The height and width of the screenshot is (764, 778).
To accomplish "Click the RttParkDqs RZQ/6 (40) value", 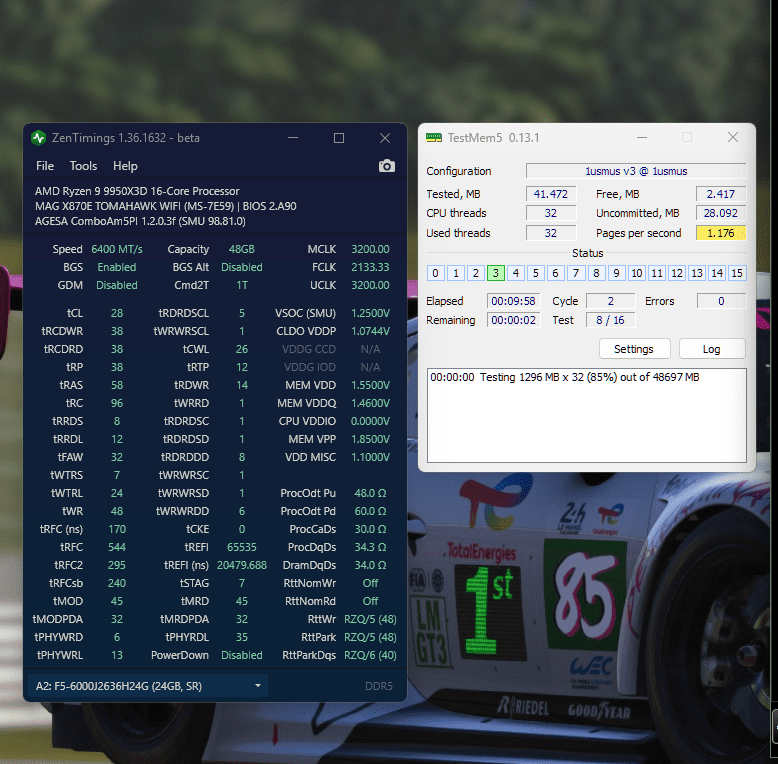I will pos(370,655).
